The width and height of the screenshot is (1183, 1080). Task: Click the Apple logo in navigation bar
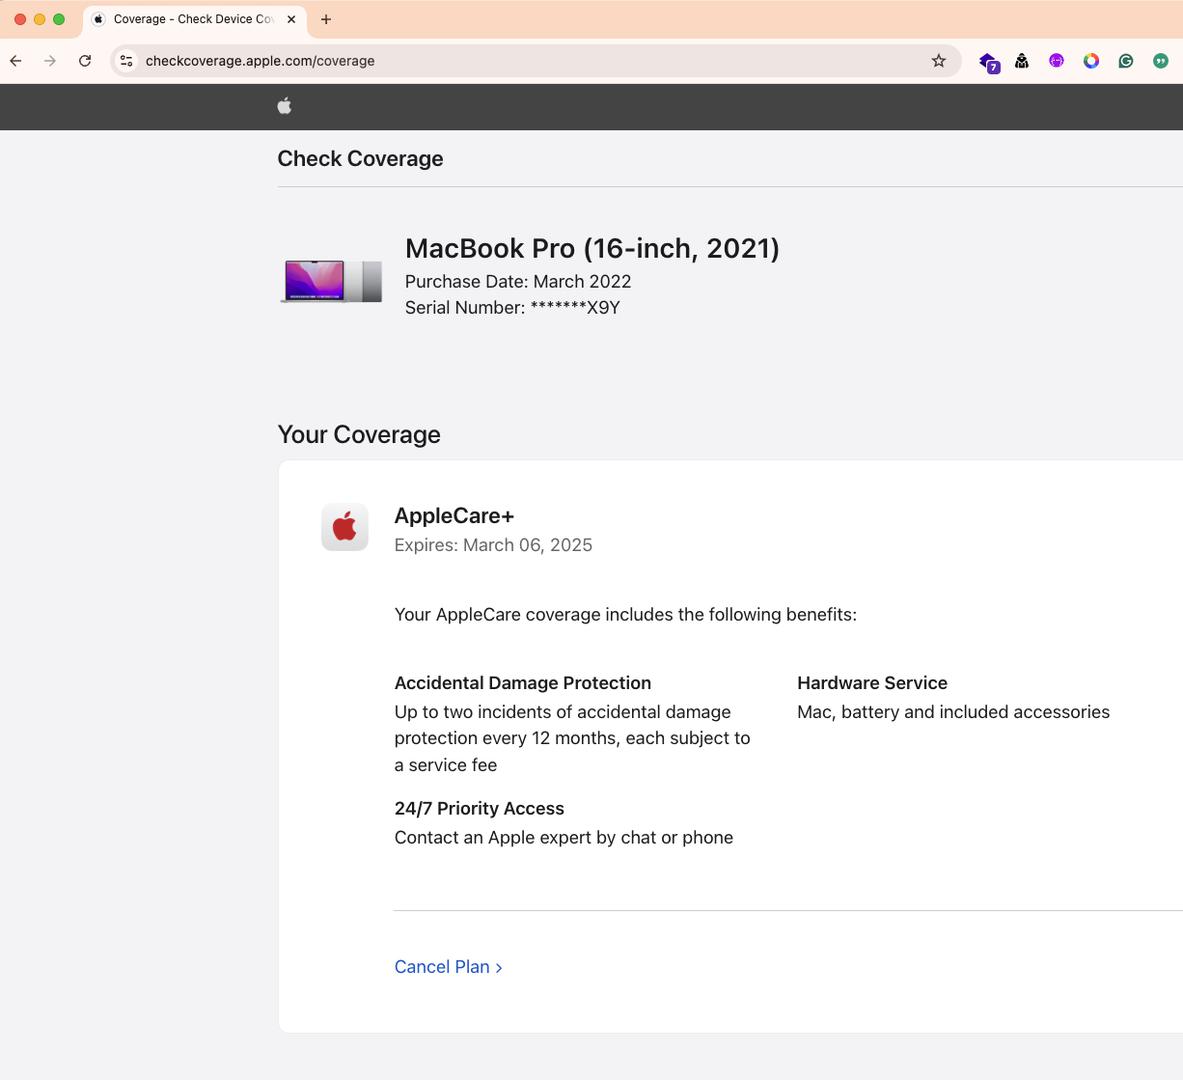tap(284, 106)
